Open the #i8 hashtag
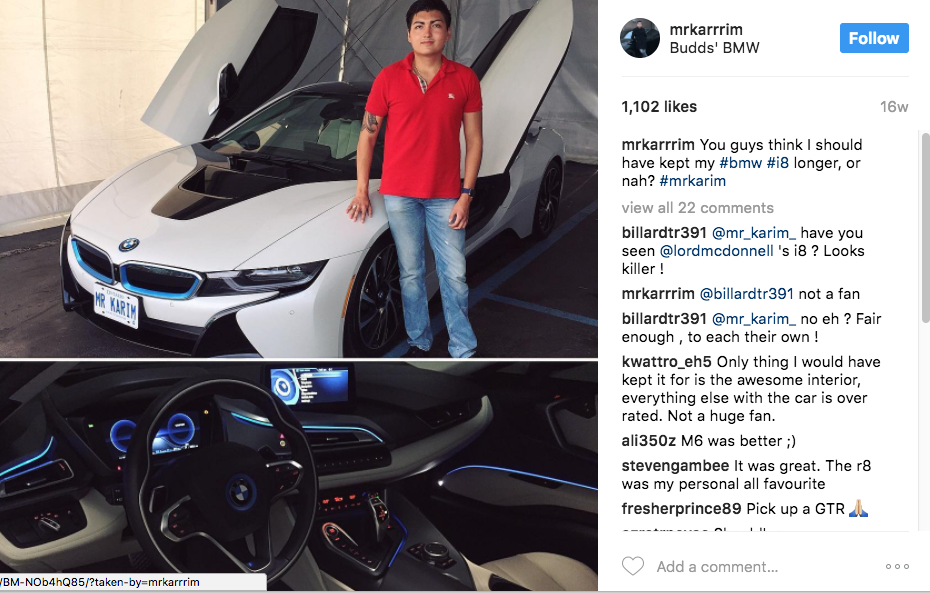This screenshot has width=930, height=593. (778, 162)
